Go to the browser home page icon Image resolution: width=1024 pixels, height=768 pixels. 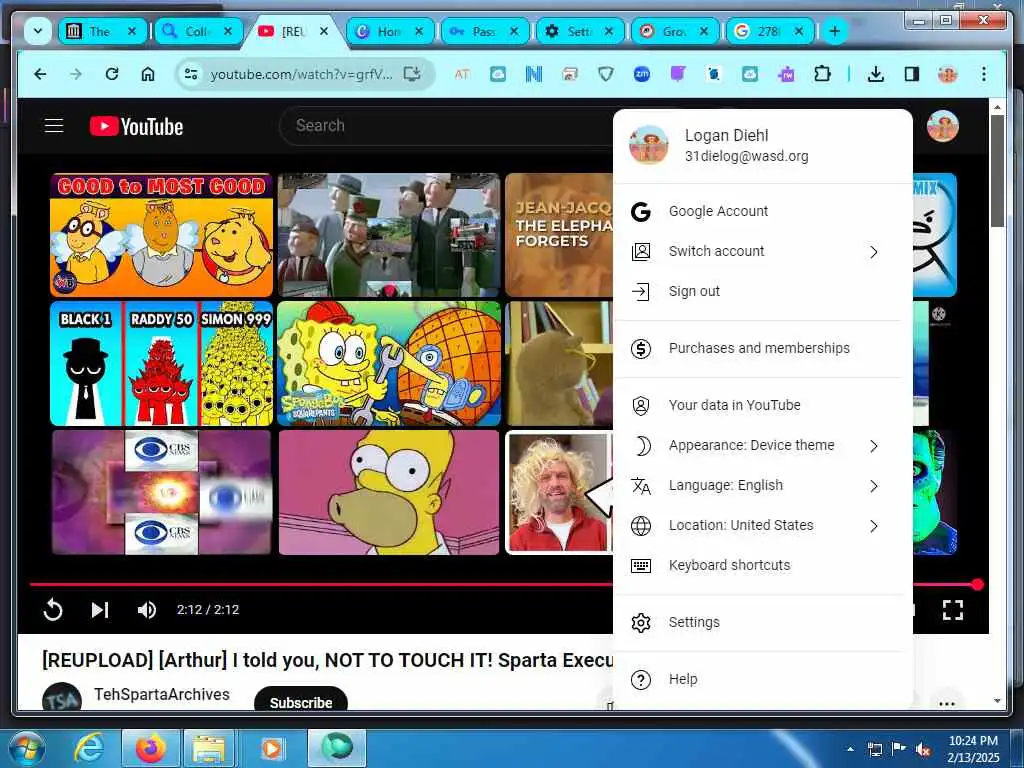[148, 74]
